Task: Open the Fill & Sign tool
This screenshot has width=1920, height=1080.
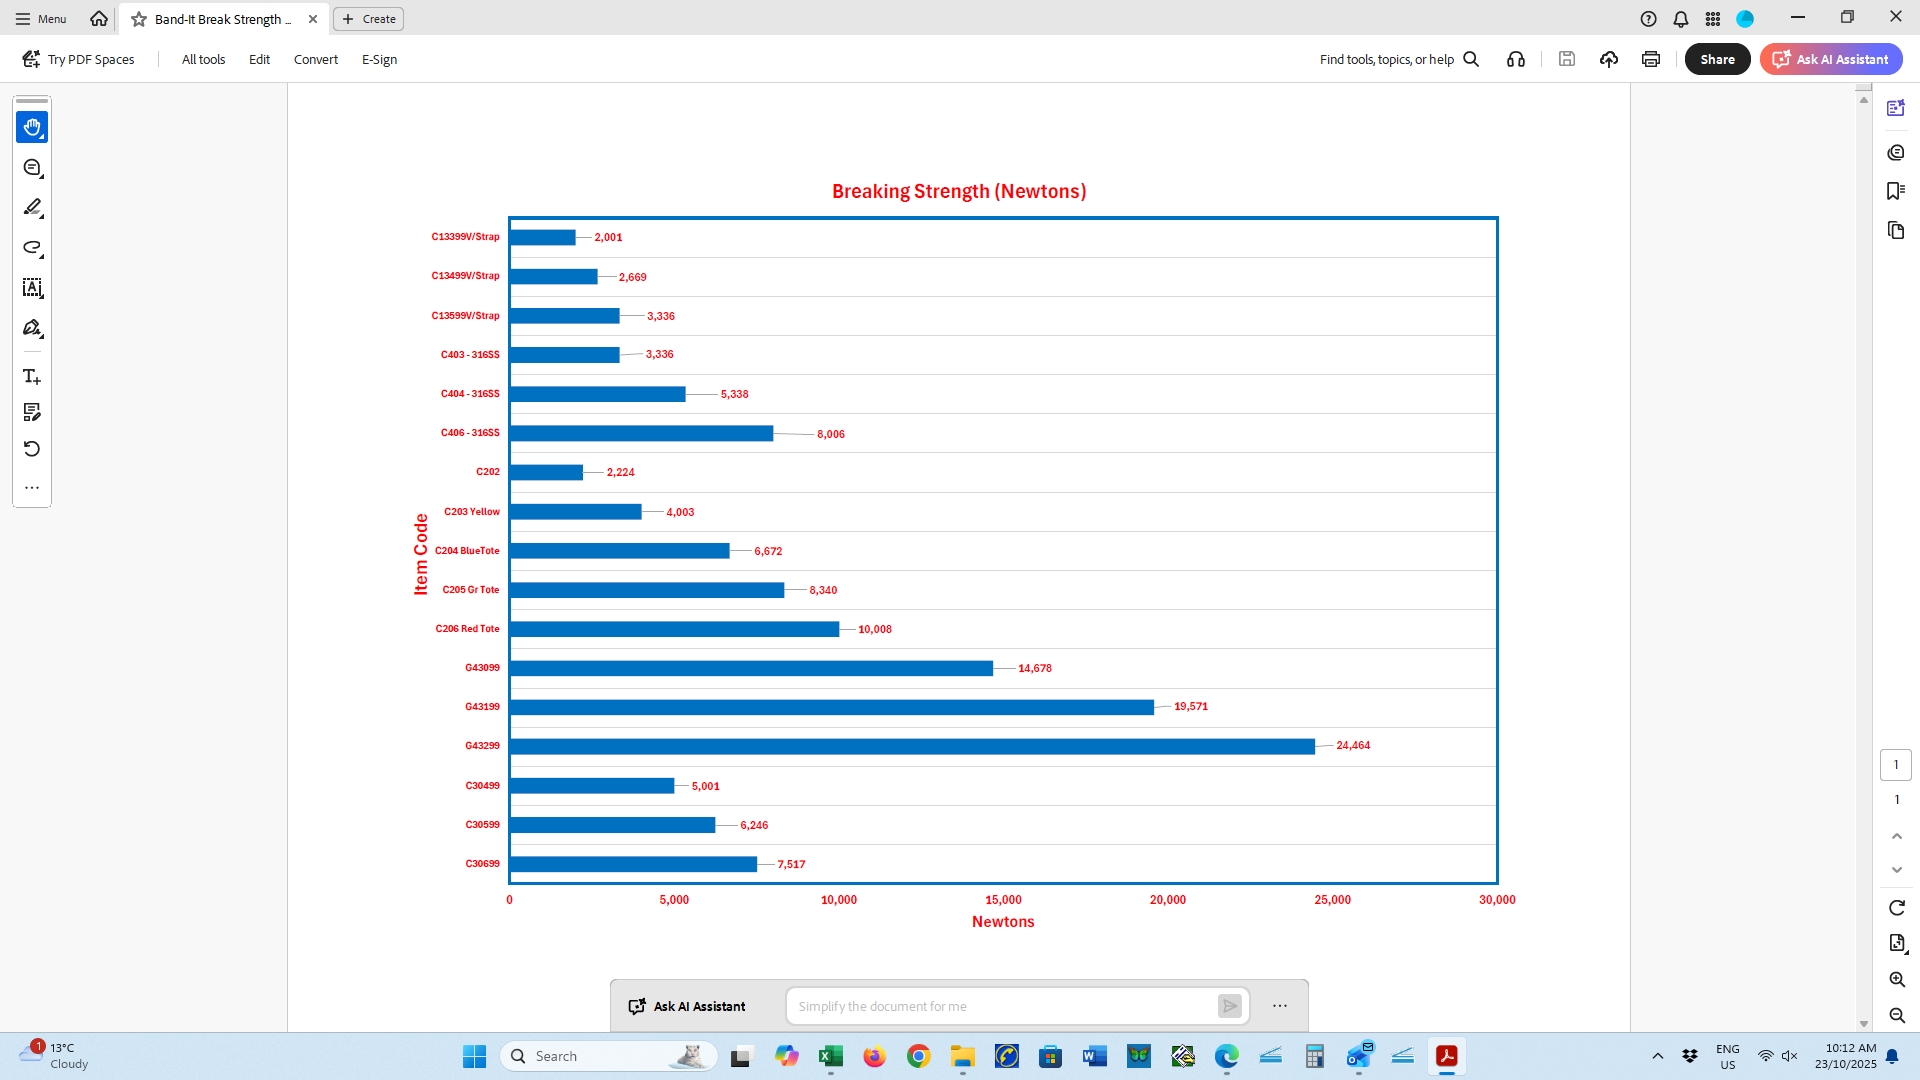Action: click(x=32, y=328)
